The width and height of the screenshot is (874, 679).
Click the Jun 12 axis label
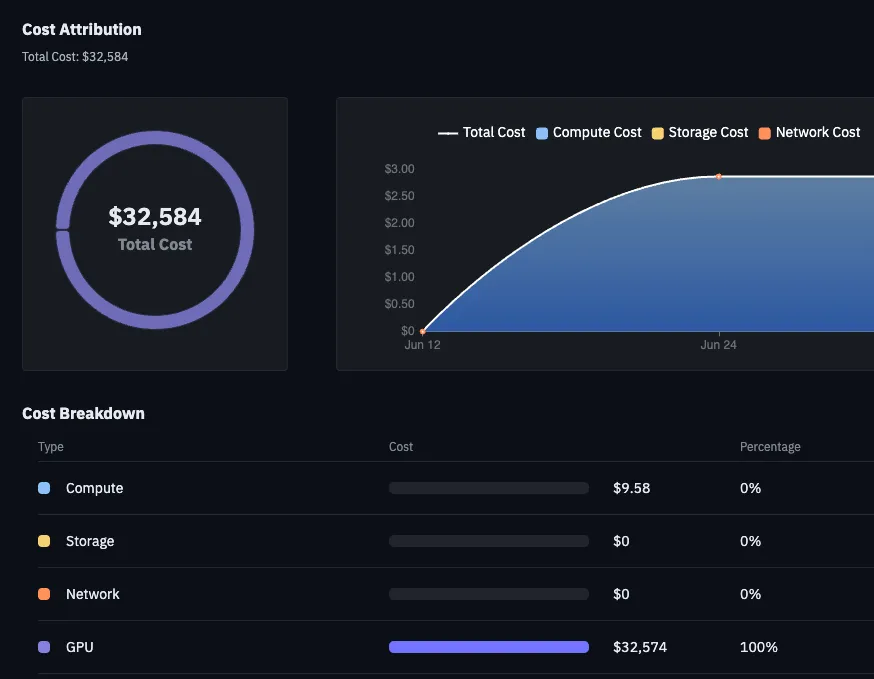[x=423, y=345]
